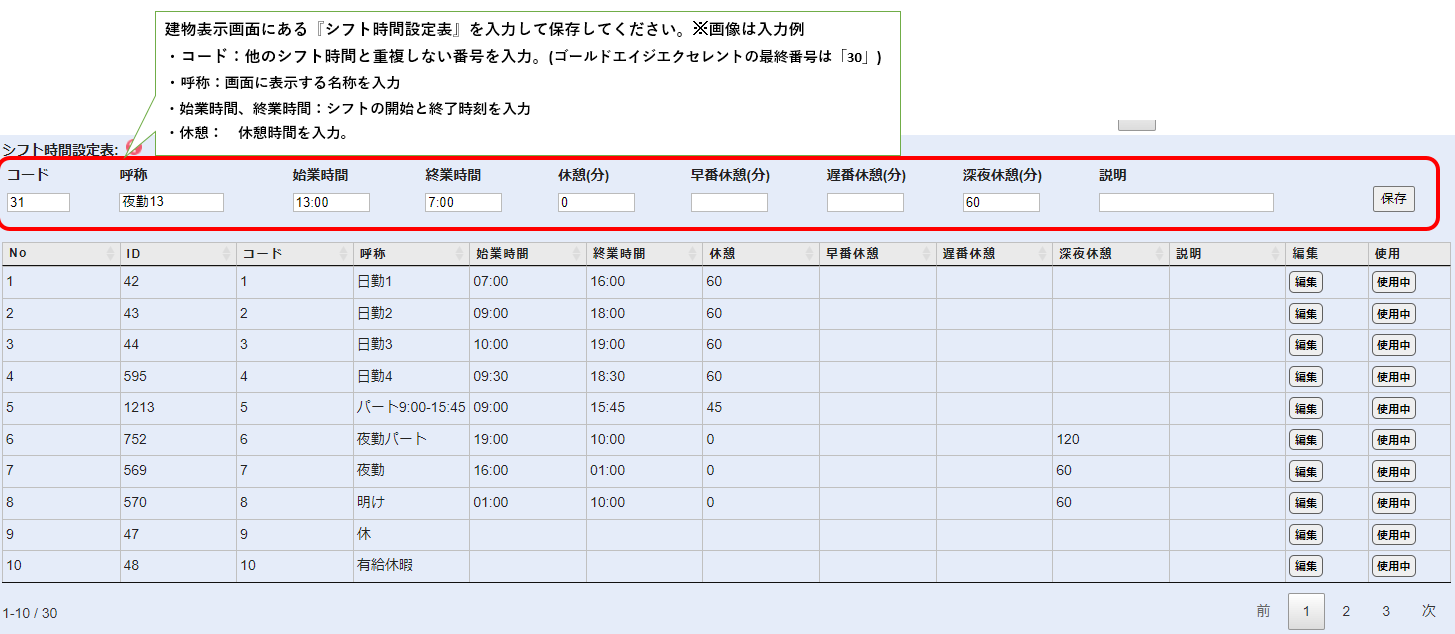This screenshot has width=1455, height=634.
Task: Edit the パート9:00-15:45 shift entry
Action: click(1305, 408)
